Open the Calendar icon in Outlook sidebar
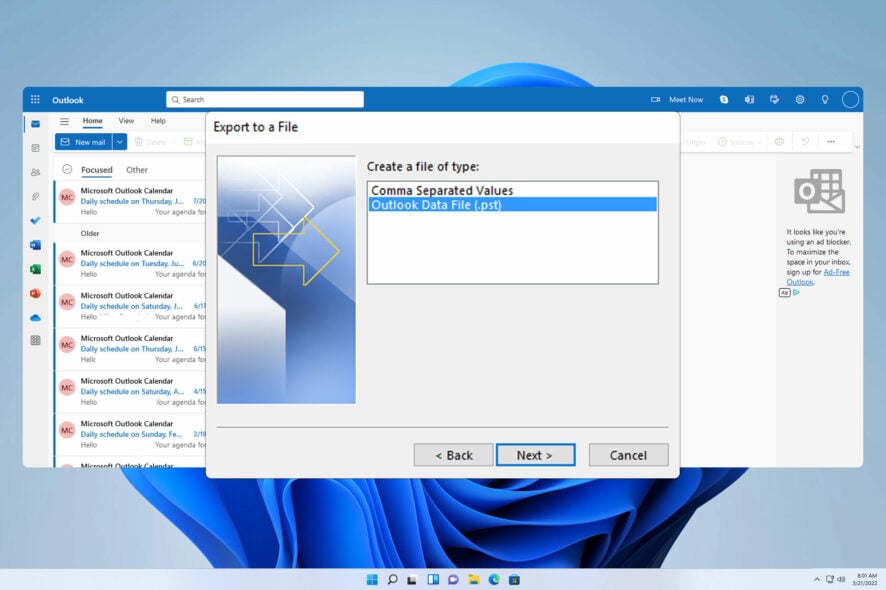This screenshot has height=590, width=886. [x=32, y=148]
